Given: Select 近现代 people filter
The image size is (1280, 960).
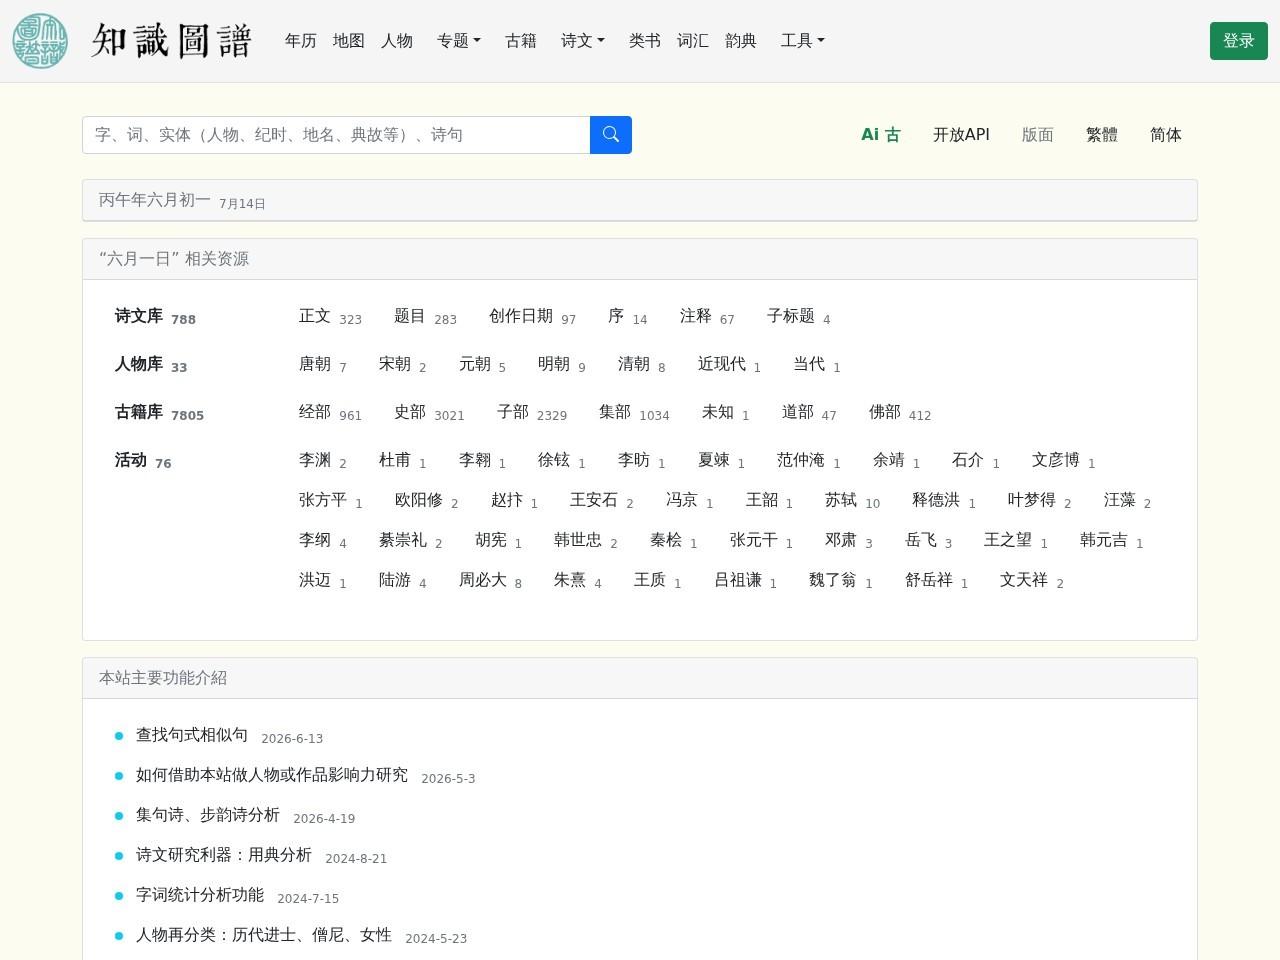Looking at the screenshot, I should [x=729, y=364].
